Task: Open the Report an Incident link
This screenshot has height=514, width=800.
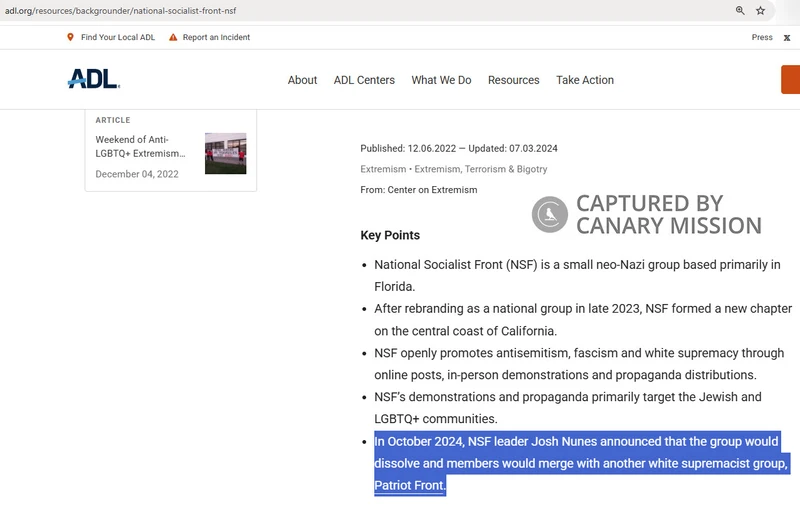Action: [x=216, y=37]
